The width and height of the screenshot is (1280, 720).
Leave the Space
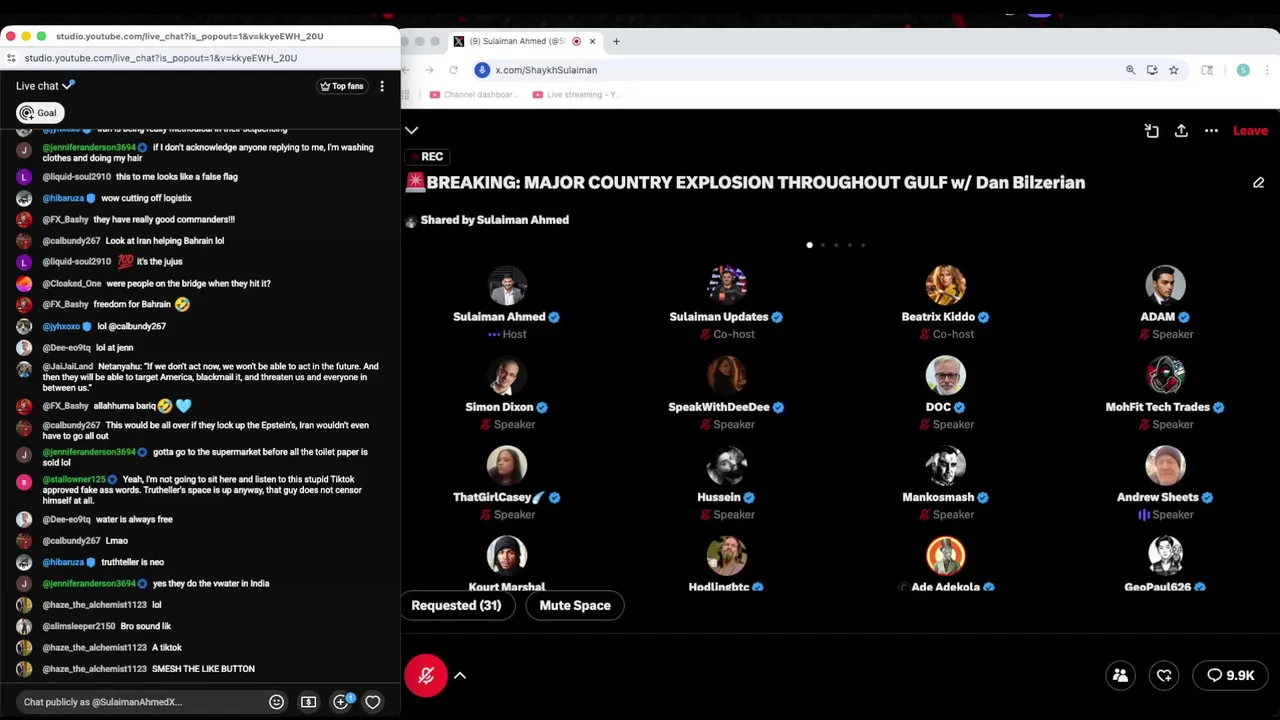tap(1250, 131)
